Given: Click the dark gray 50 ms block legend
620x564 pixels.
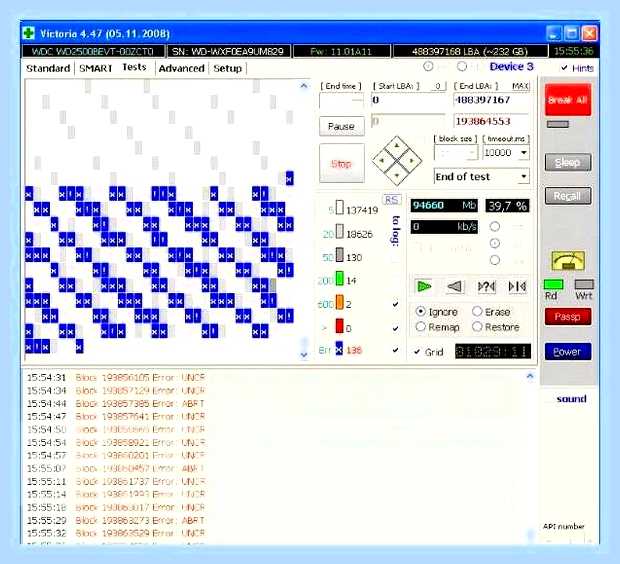Looking at the screenshot, I should (340, 255).
